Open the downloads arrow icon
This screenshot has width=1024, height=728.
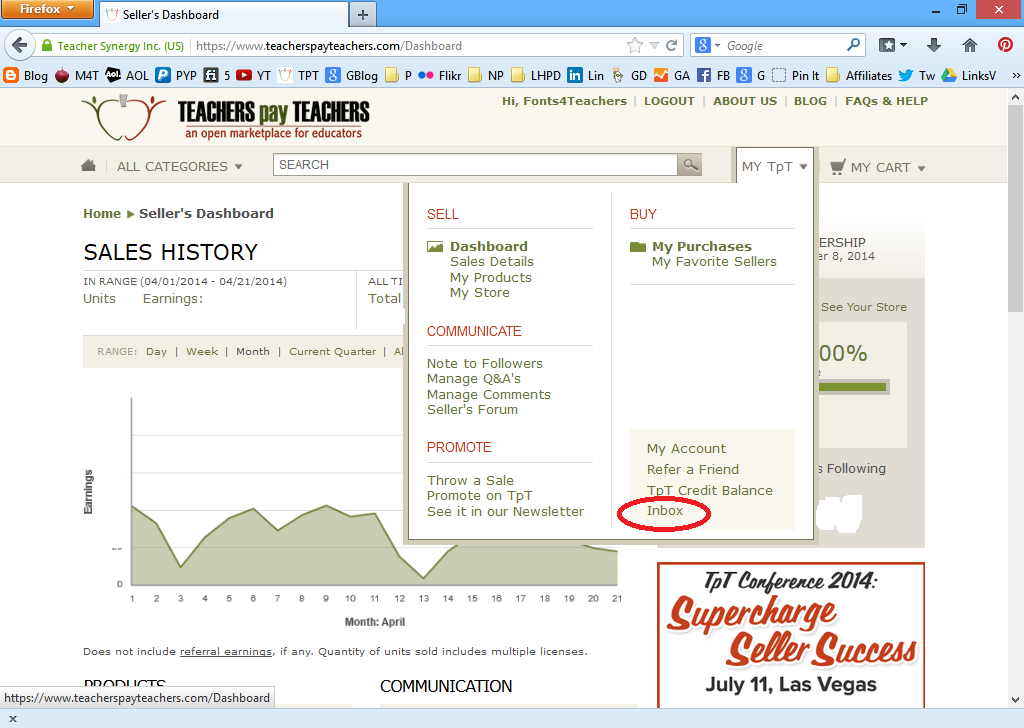pos(934,45)
